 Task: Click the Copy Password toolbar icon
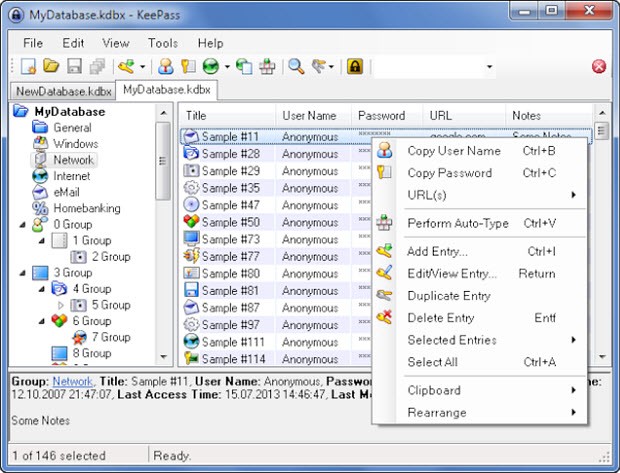tap(188, 66)
